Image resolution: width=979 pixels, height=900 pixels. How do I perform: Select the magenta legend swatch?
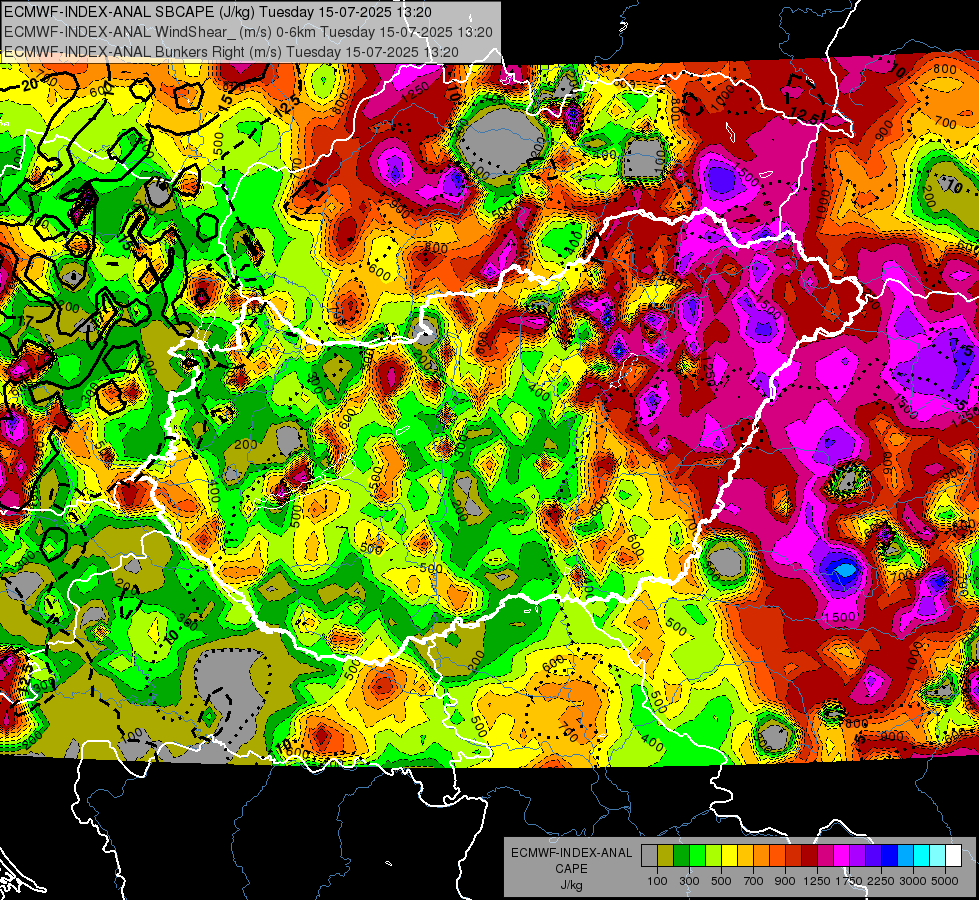tap(842, 855)
